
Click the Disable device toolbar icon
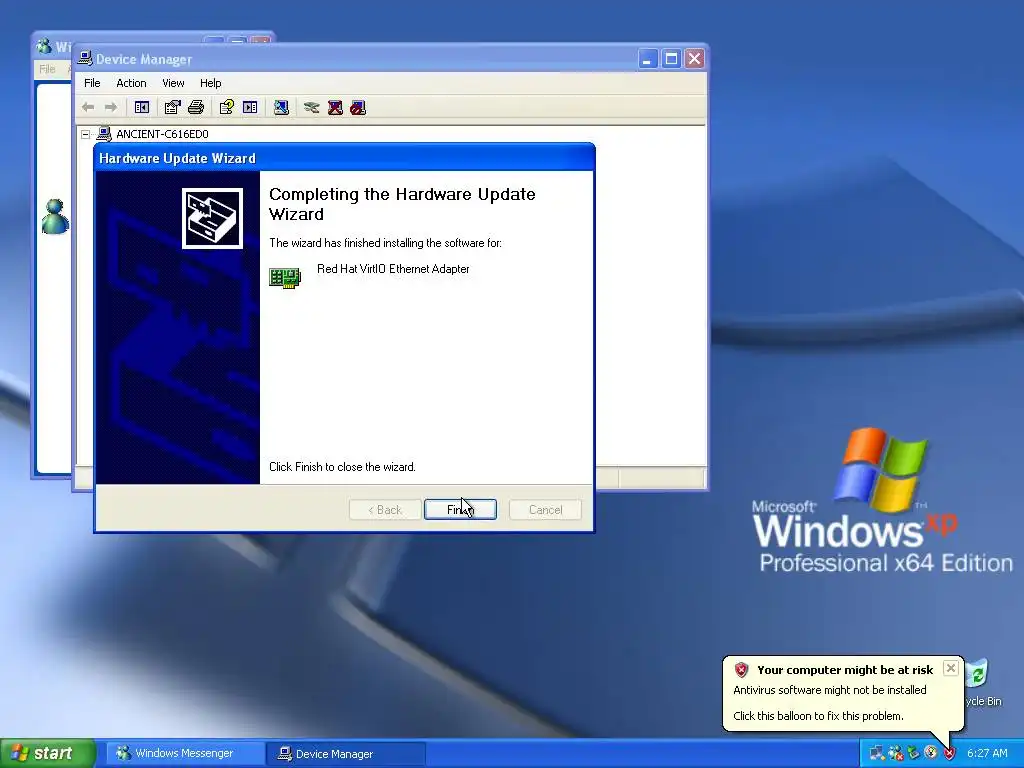[358, 107]
